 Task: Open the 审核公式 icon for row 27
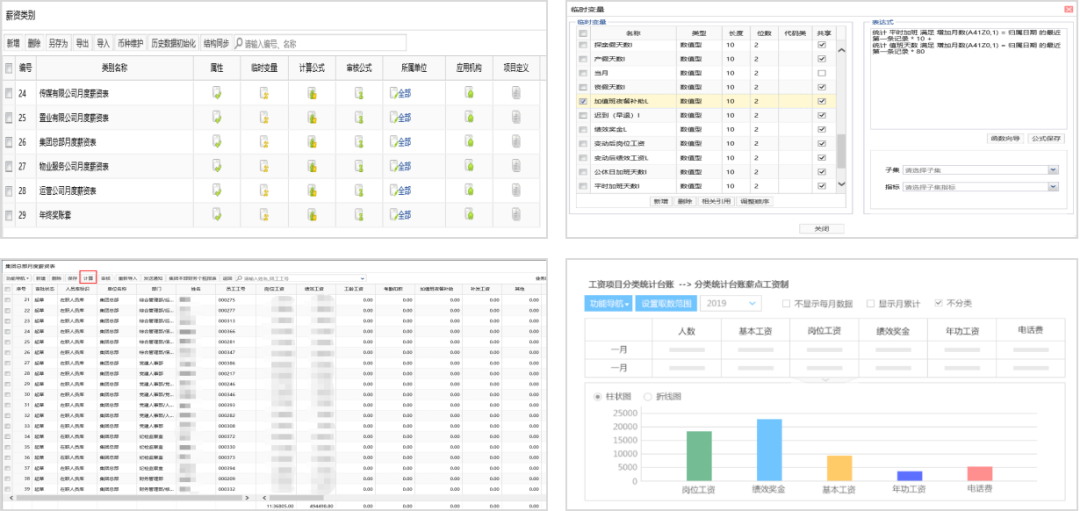pos(359,166)
